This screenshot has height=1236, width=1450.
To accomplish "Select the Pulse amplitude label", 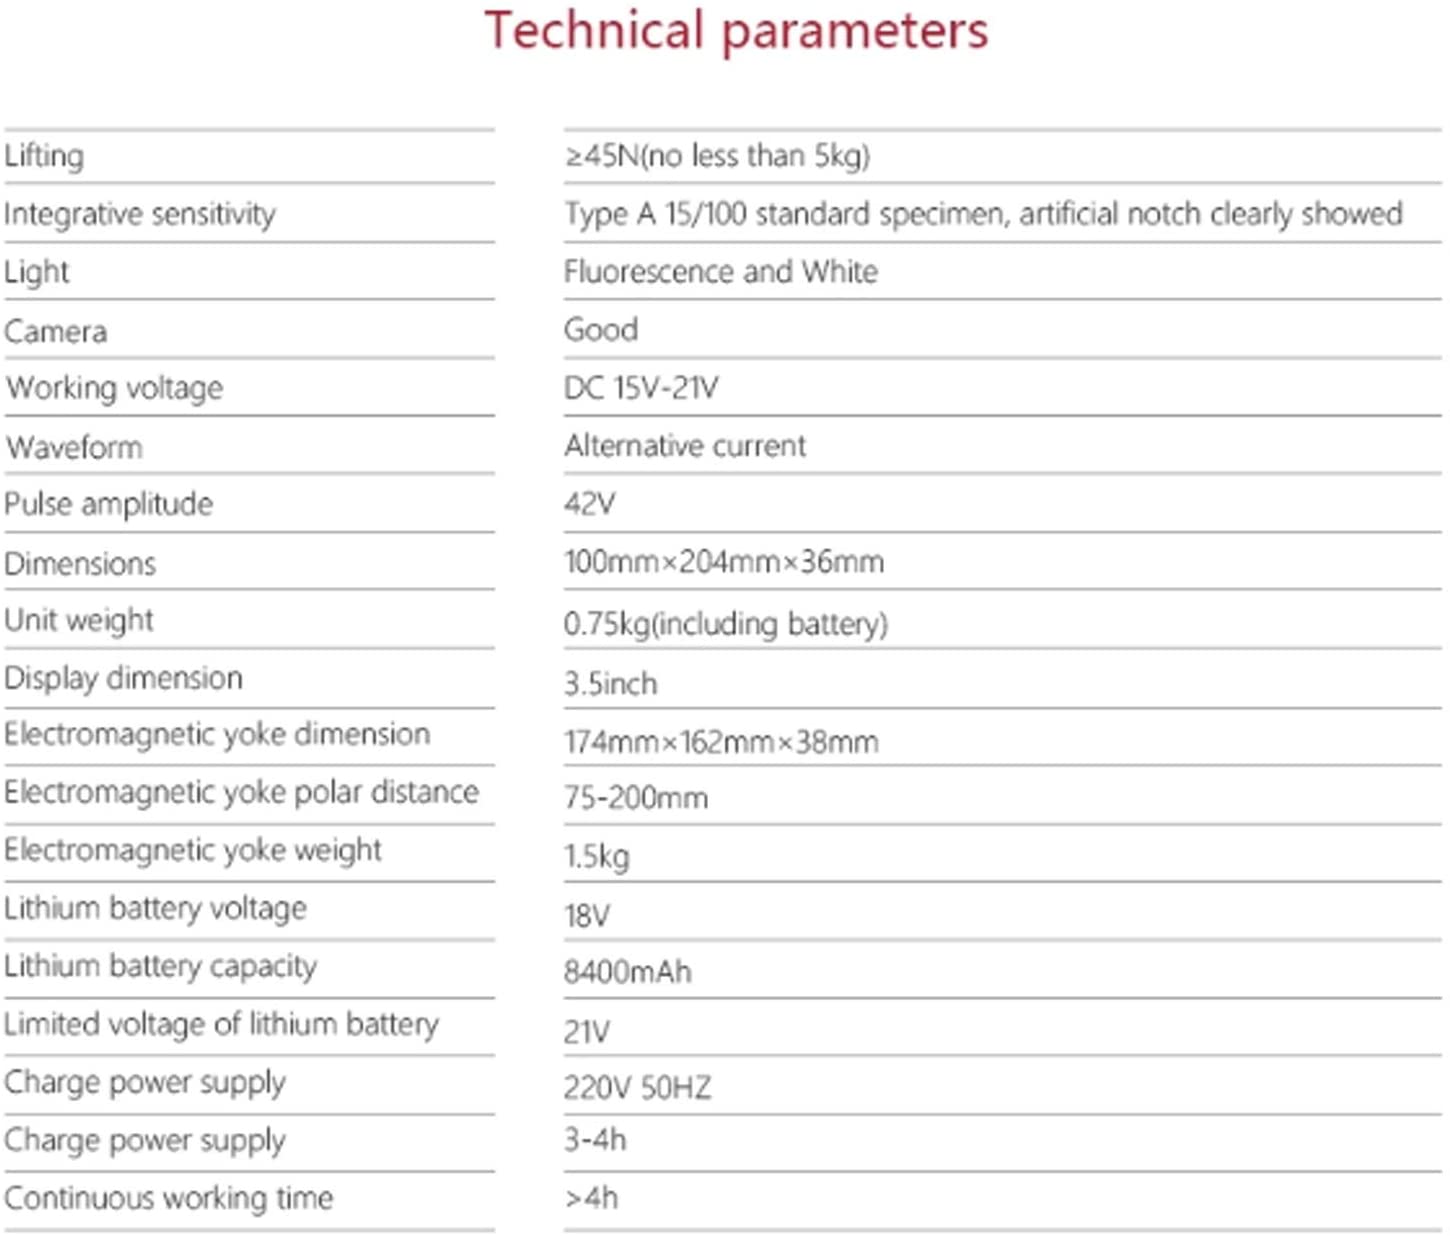I will click(x=109, y=504).
